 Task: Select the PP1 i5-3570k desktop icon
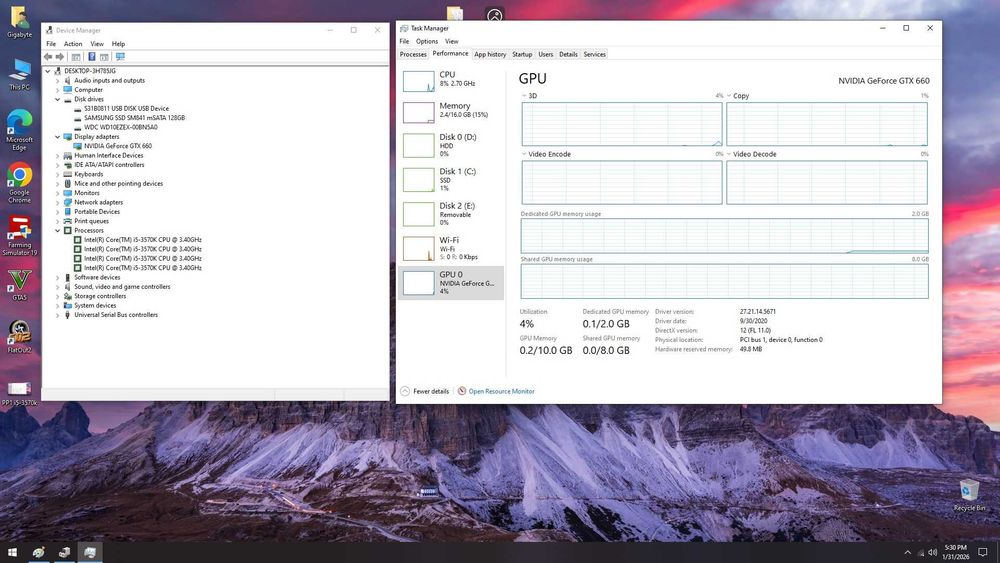point(19,393)
